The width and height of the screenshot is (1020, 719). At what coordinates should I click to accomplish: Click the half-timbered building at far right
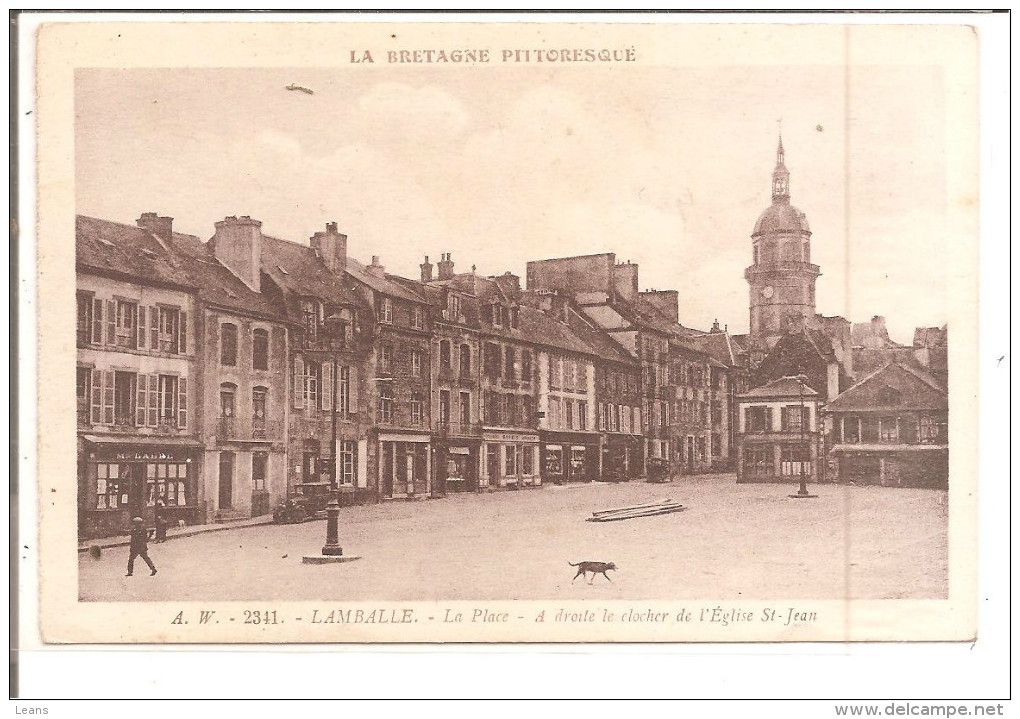[x=888, y=425]
